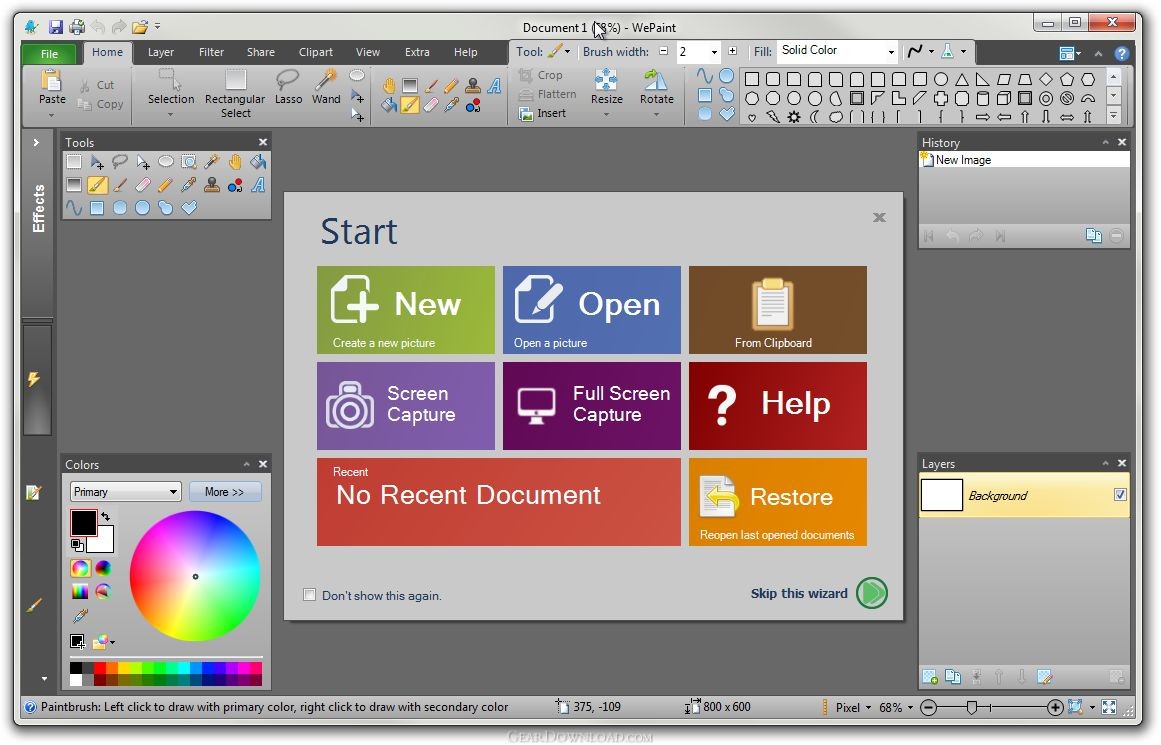This screenshot has height=745, width=1161.
Task: Add a new layer in Layers panel
Action: tap(930, 676)
